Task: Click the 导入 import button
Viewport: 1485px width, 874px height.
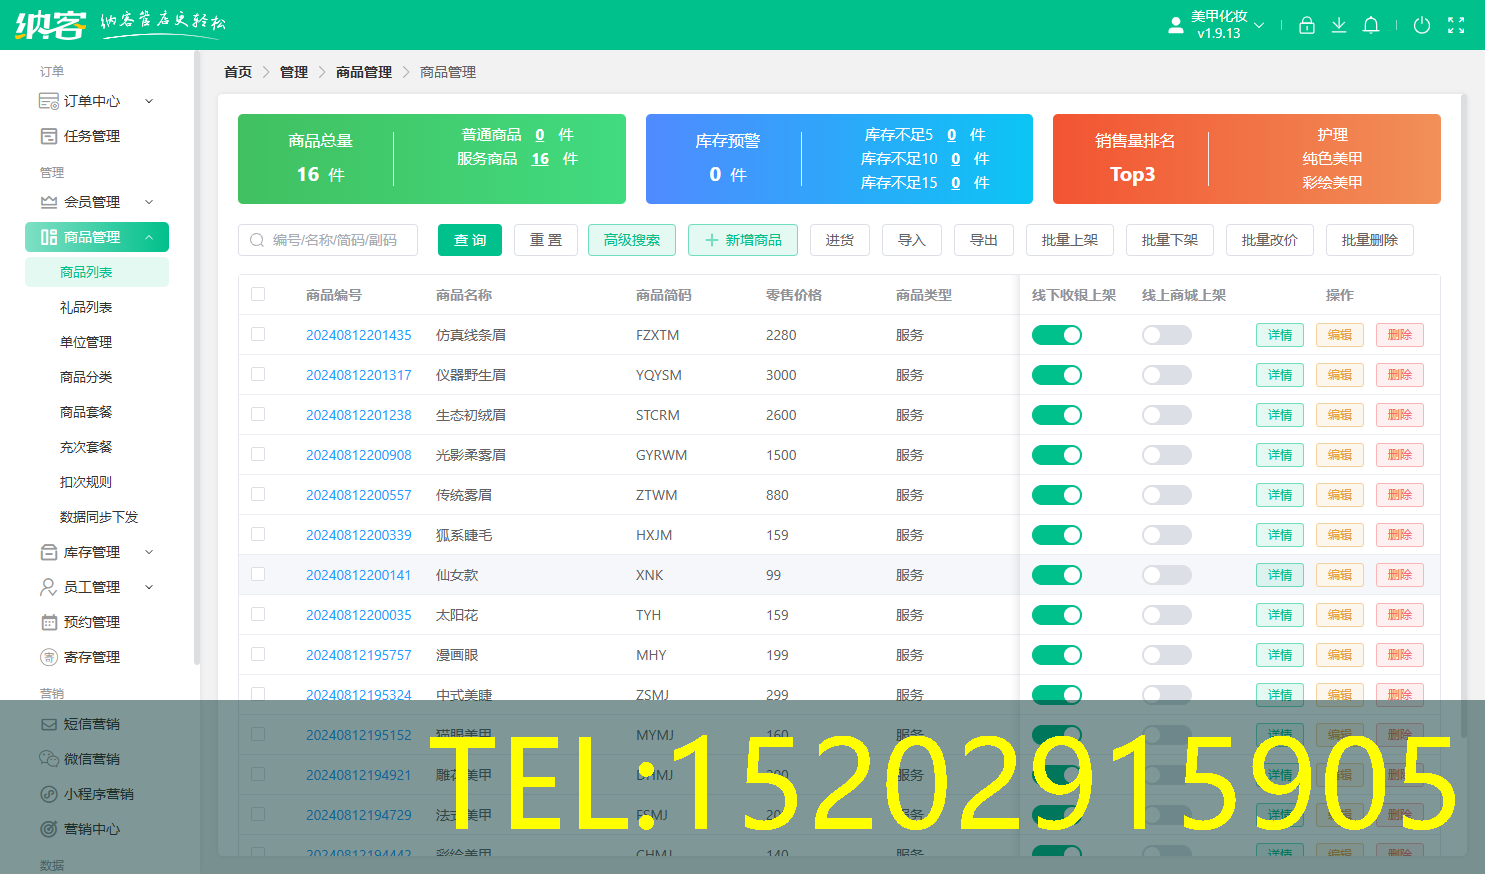Action: (912, 240)
